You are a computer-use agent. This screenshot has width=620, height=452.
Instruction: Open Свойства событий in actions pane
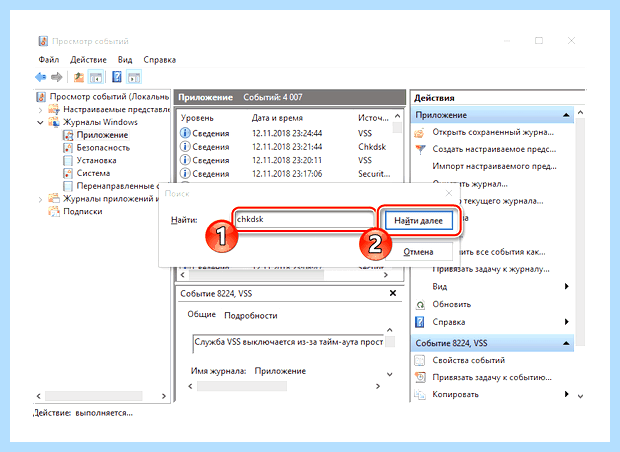pos(468,360)
